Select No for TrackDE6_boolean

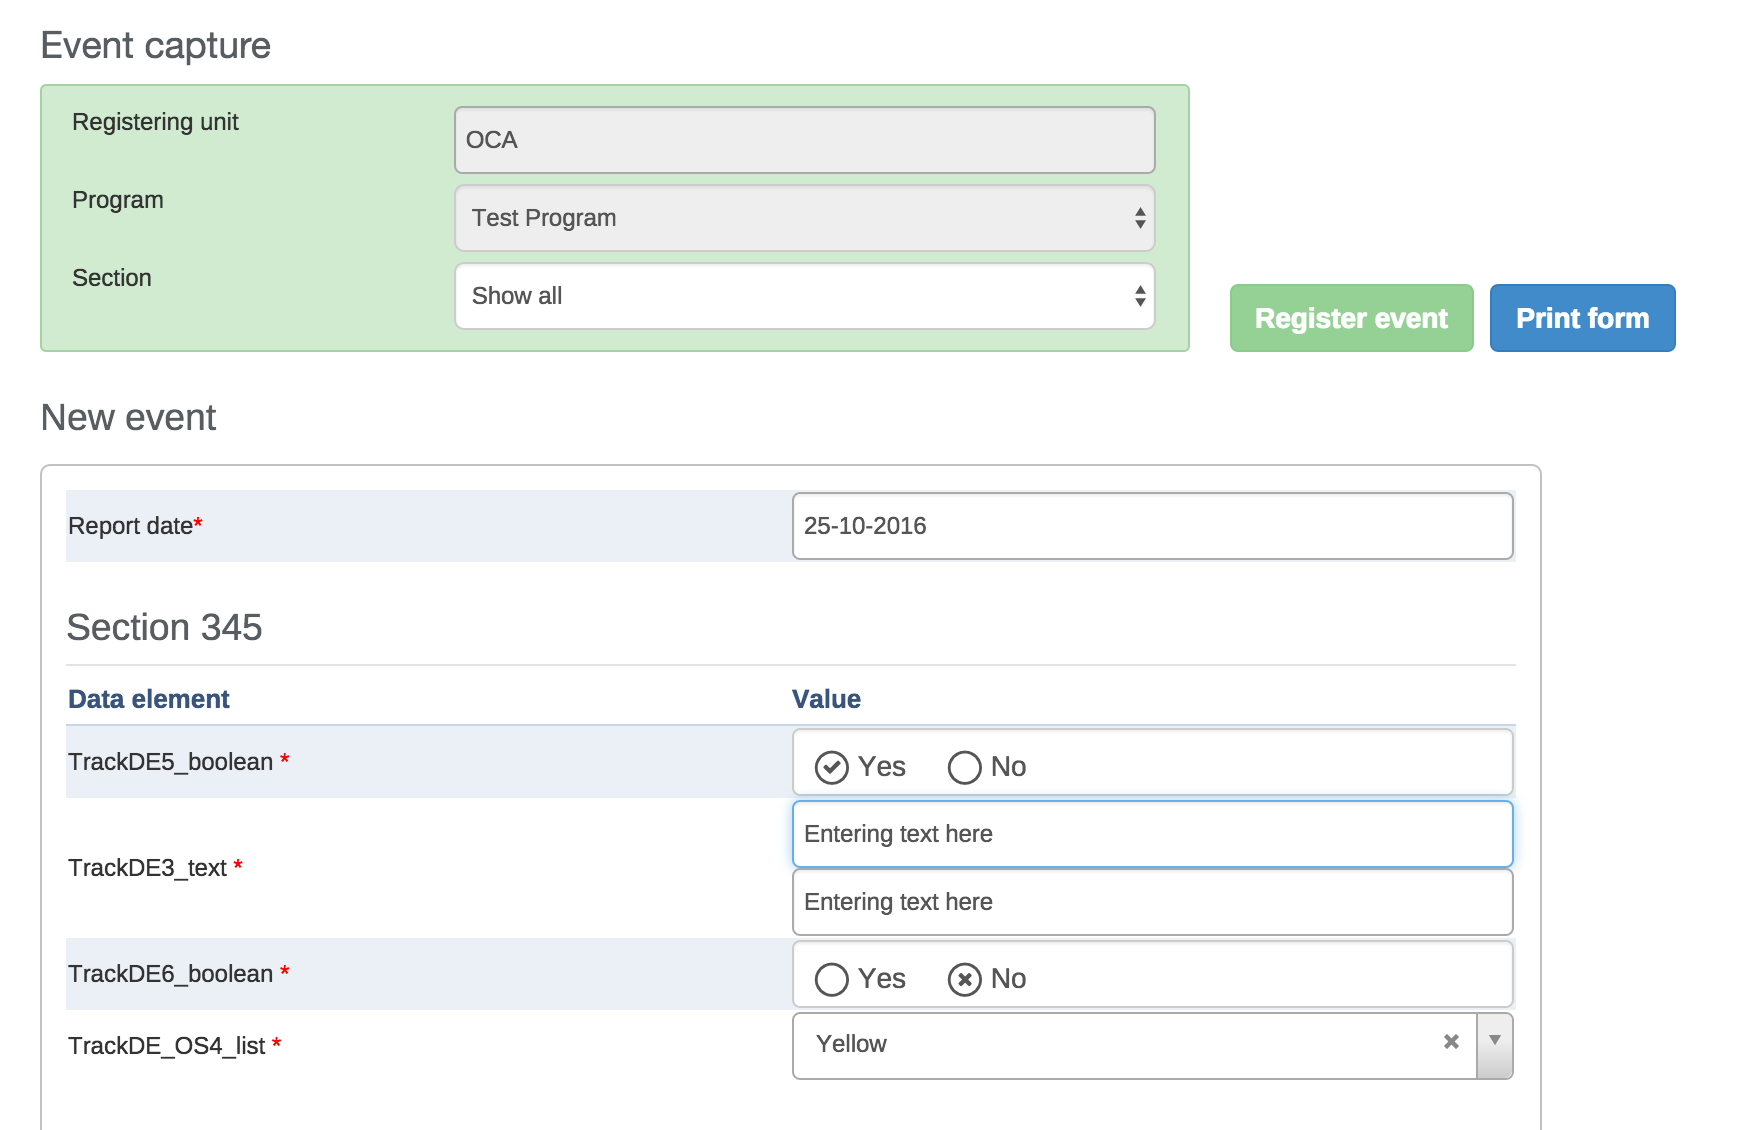(965, 979)
